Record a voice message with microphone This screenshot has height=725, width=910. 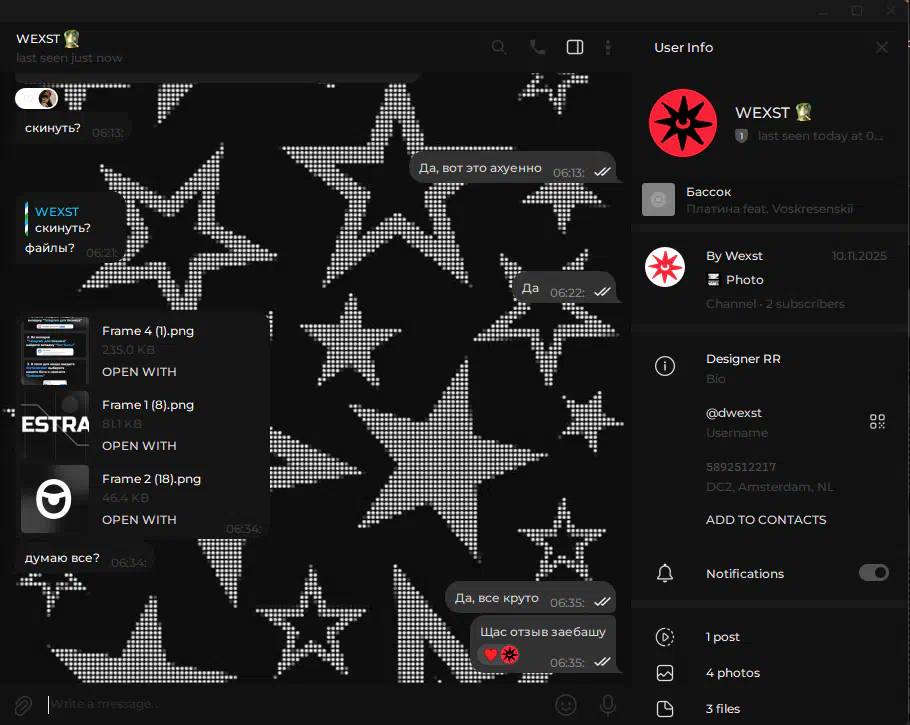click(607, 705)
